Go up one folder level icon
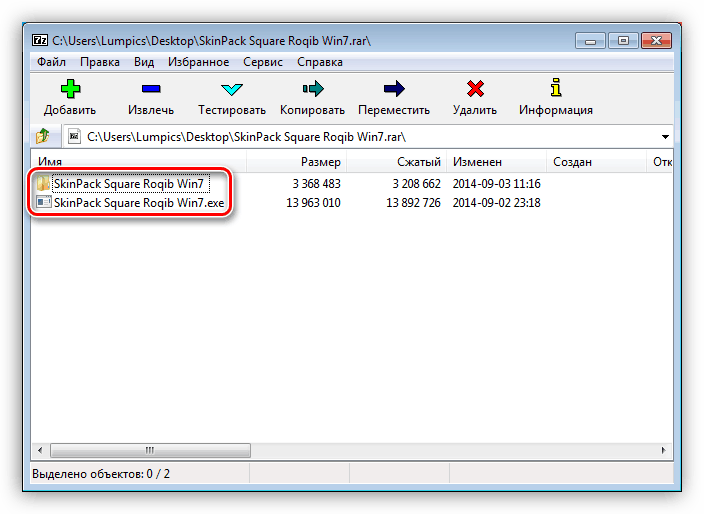Image resolution: width=704 pixels, height=514 pixels. (43, 136)
